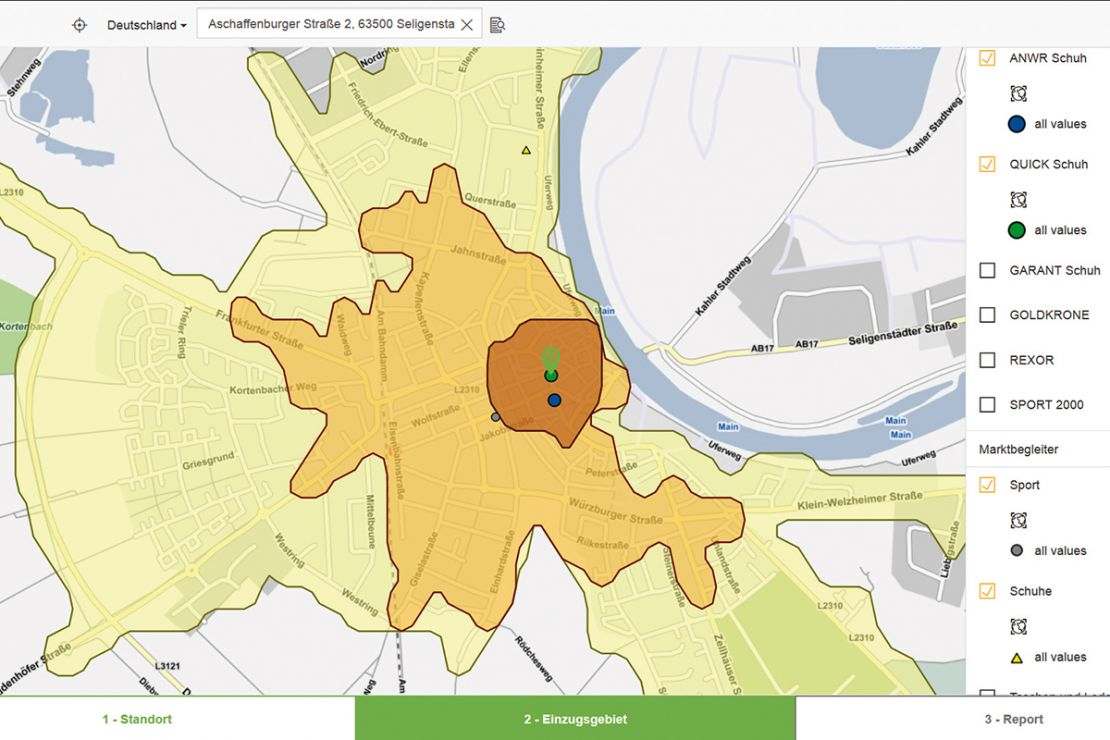The height and width of the screenshot is (740, 1110).
Task: Click the Klein-Welzheimer Straße map label
Action: point(860,500)
